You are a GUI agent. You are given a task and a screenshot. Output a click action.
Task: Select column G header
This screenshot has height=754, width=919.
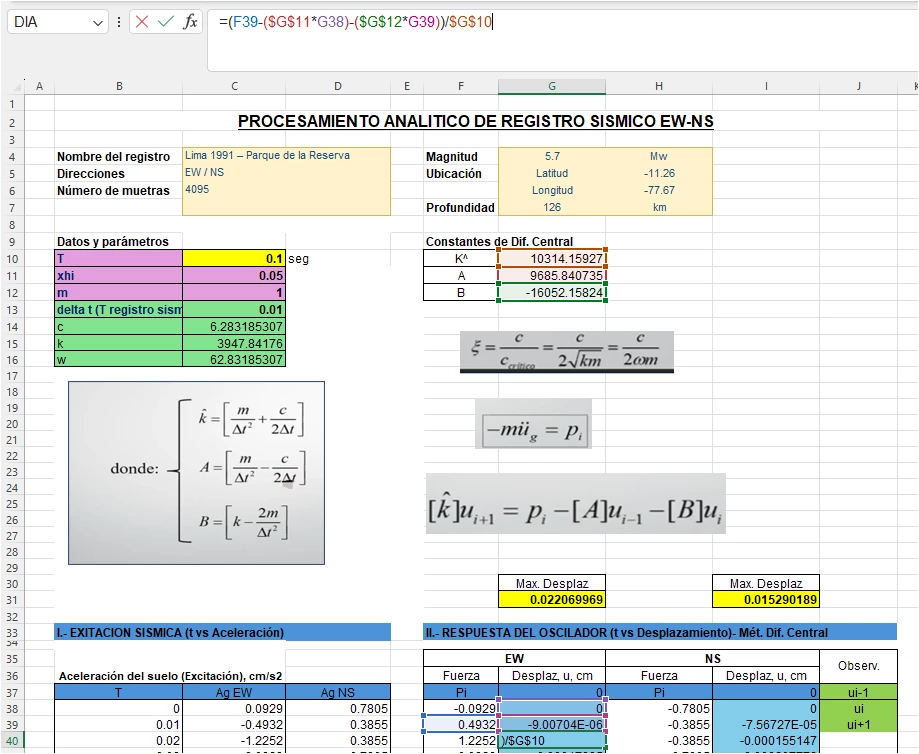pyautogui.click(x=552, y=86)
